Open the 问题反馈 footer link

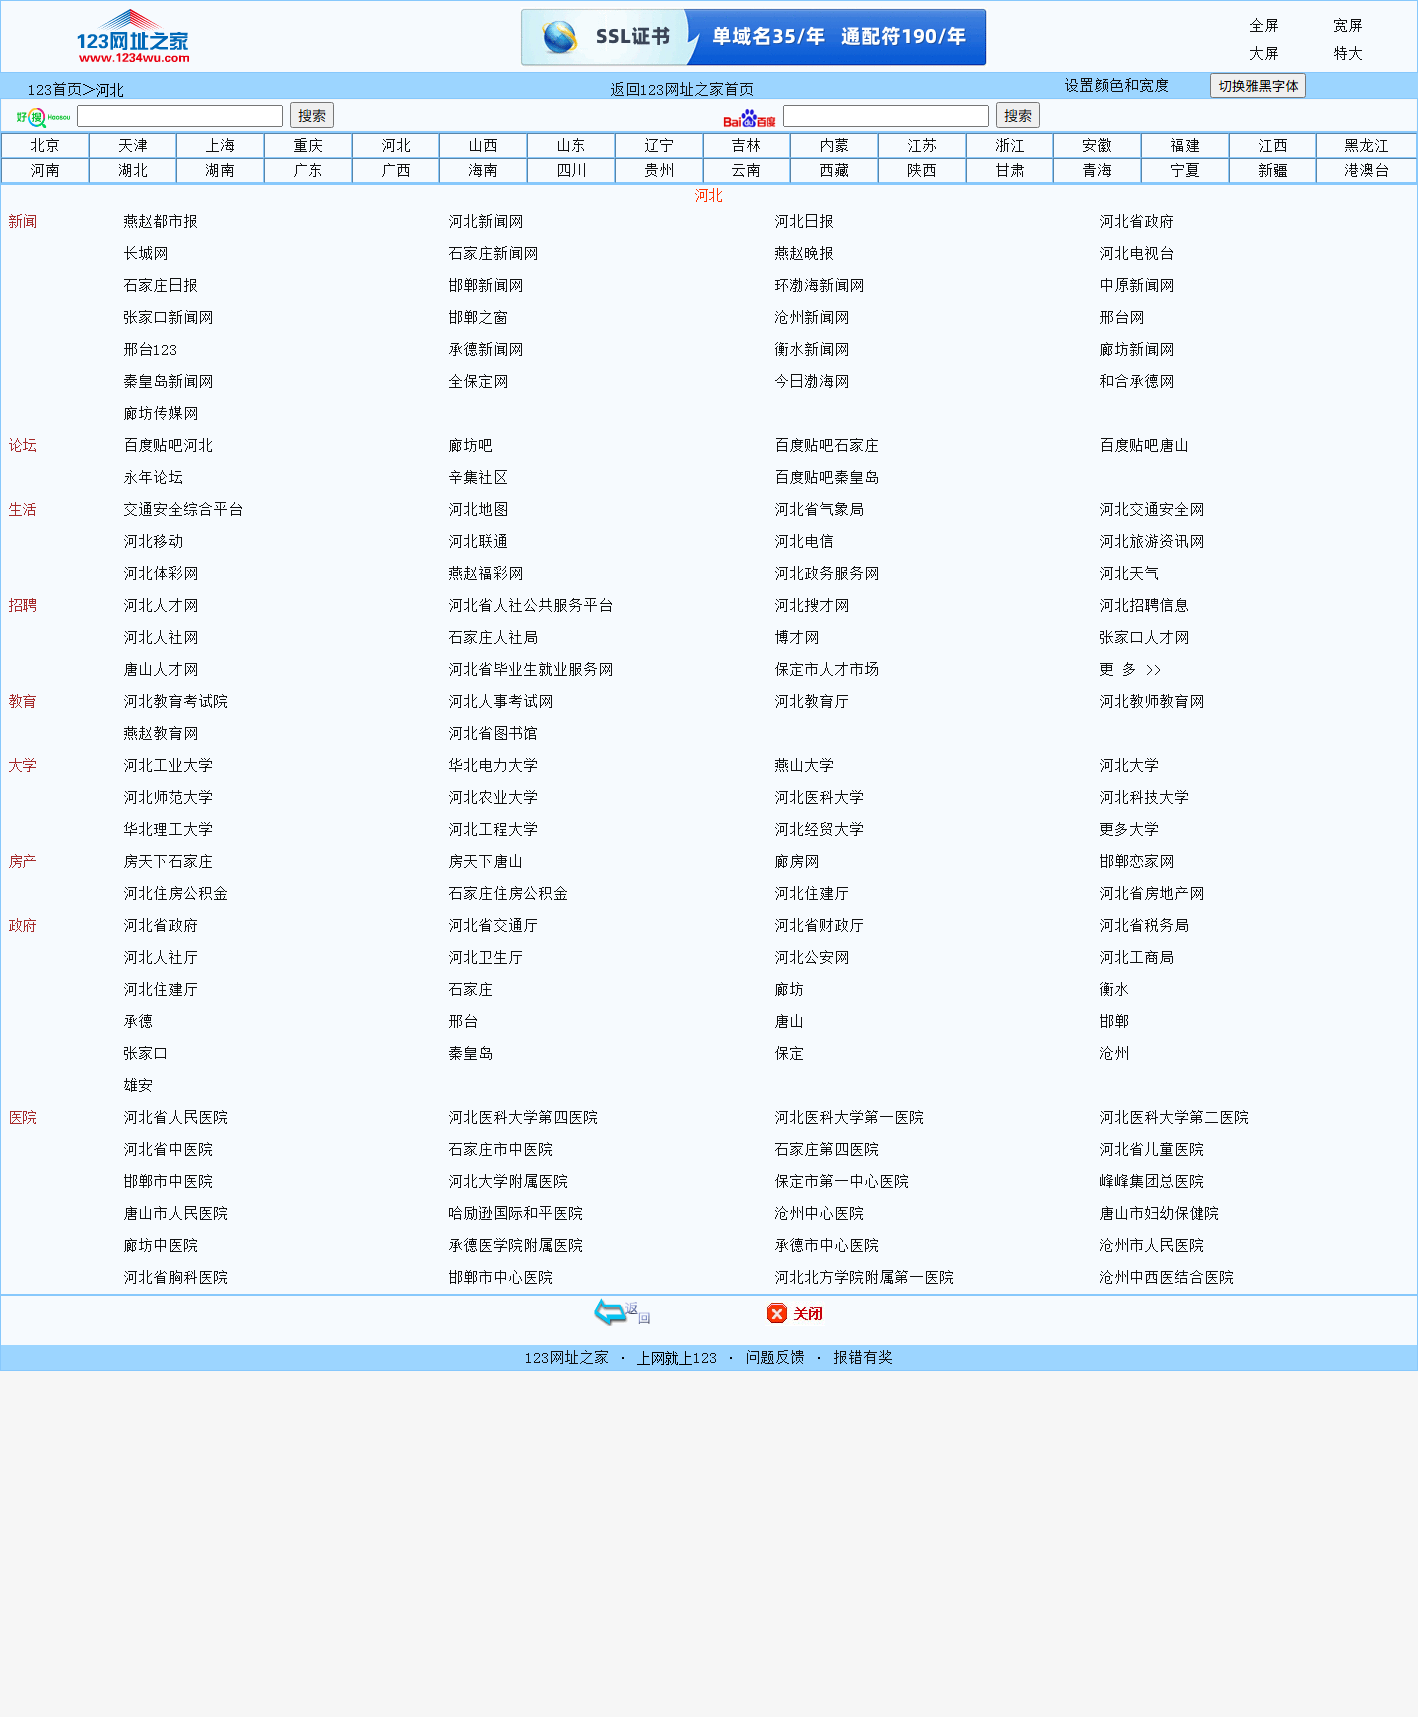click(x=775, y=1358)
